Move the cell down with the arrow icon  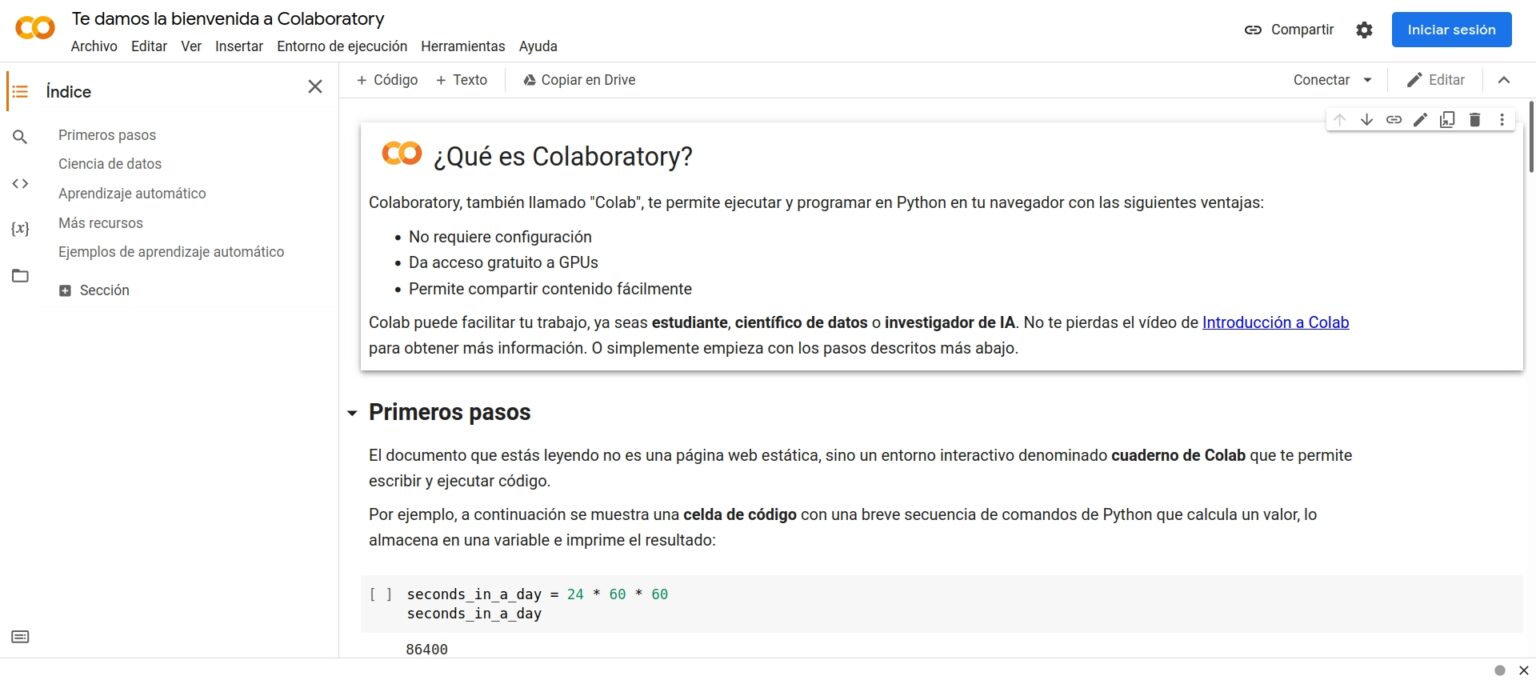(x=1367, y=119)
